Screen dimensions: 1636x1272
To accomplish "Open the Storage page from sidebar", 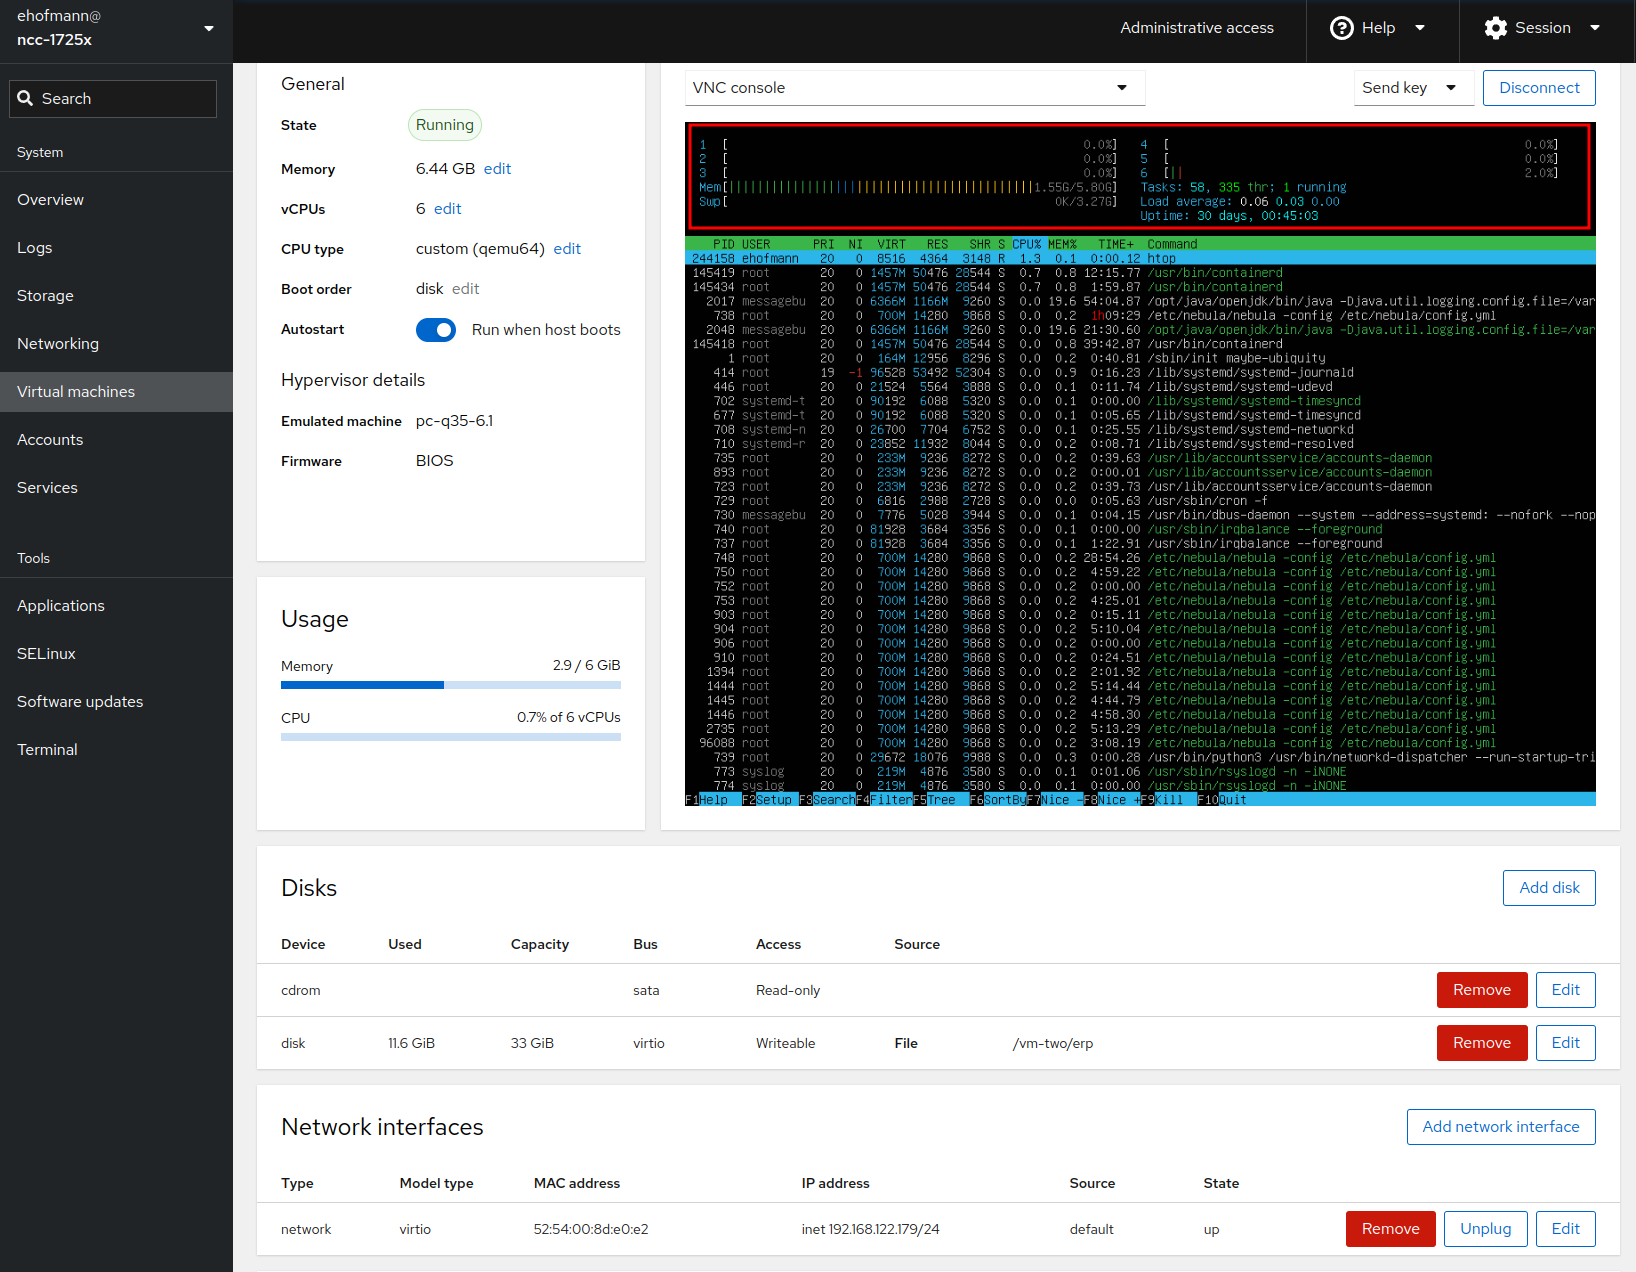I will point(45,296).
